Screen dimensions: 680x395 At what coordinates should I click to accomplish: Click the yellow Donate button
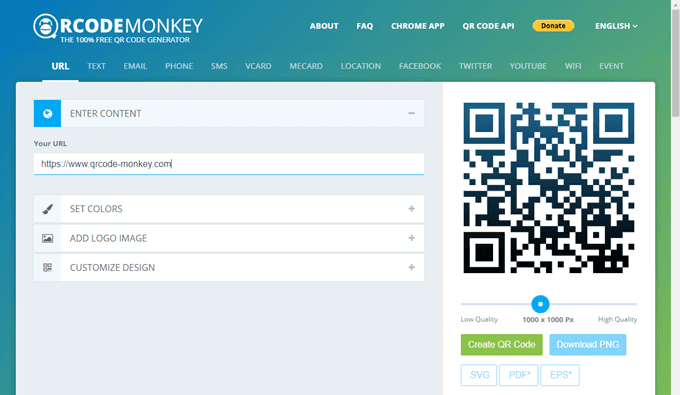coord(553,26)
